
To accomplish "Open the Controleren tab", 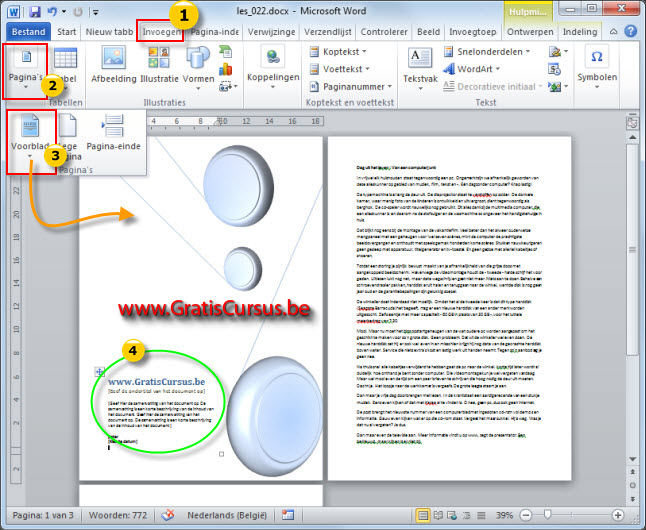I will point(384,32).
